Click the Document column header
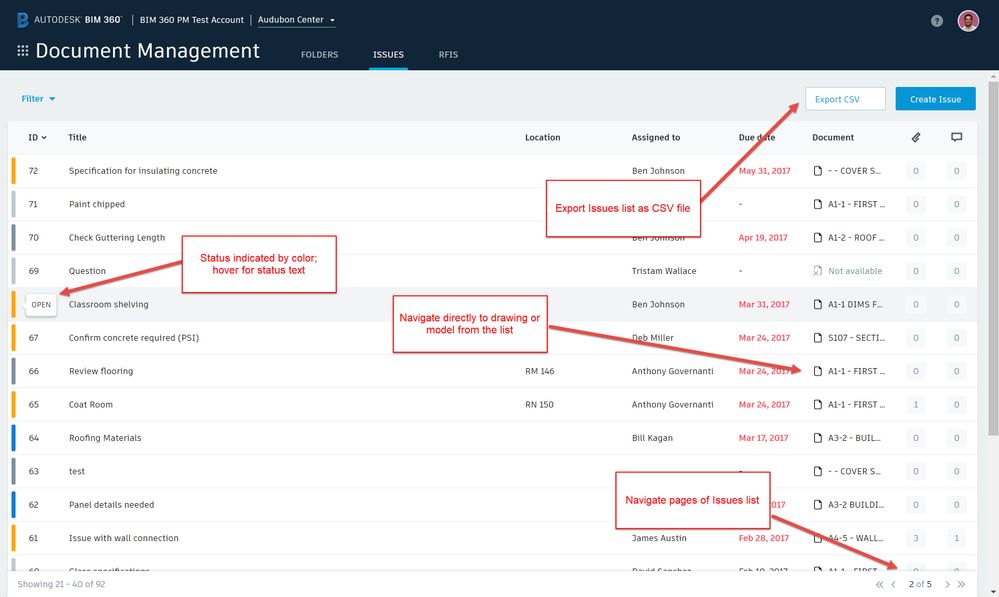 click(x=833, y=137)
